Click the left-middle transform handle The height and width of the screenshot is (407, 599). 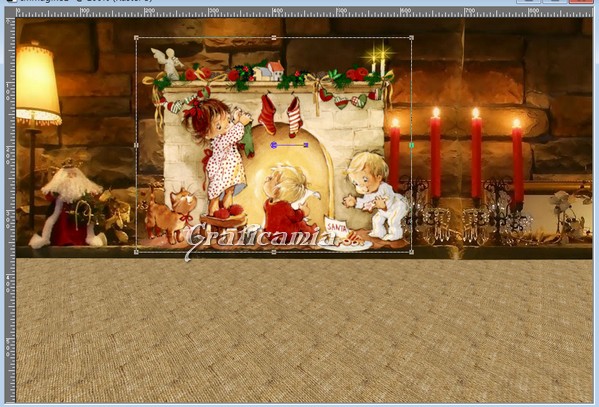coord(136,145)
